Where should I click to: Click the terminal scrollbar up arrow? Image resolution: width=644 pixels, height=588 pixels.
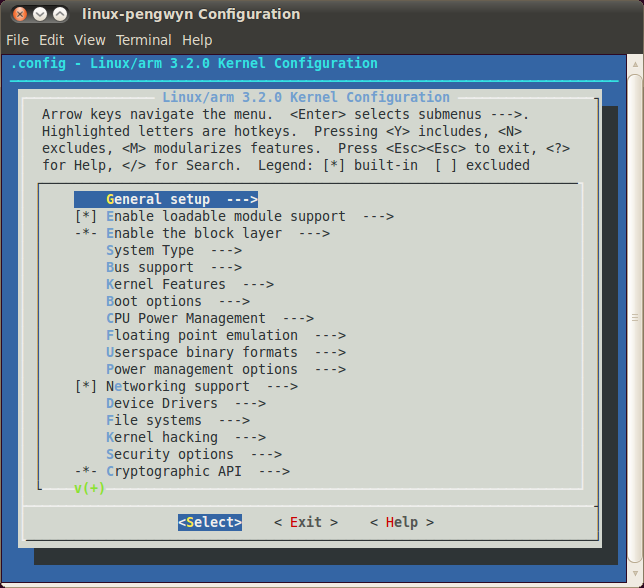(635, 64)
